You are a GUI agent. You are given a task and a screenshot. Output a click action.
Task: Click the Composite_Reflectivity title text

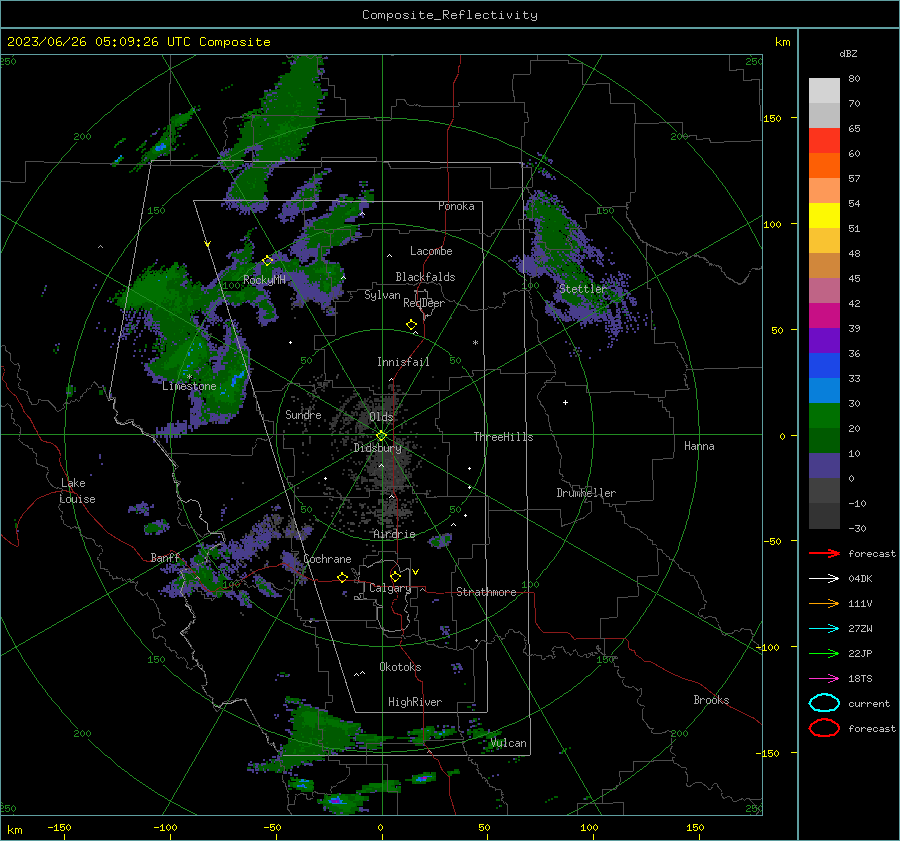[x=449, y=15]
